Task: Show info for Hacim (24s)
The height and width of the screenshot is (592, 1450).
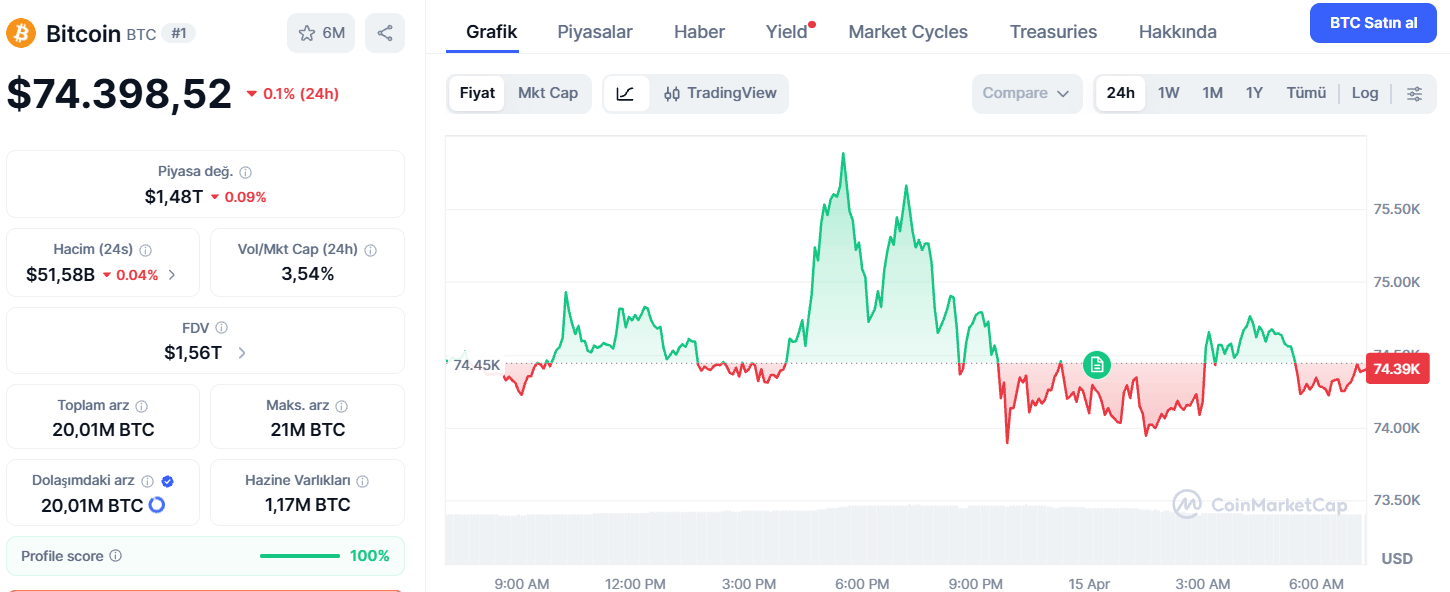Action: [x=146, y=250]
